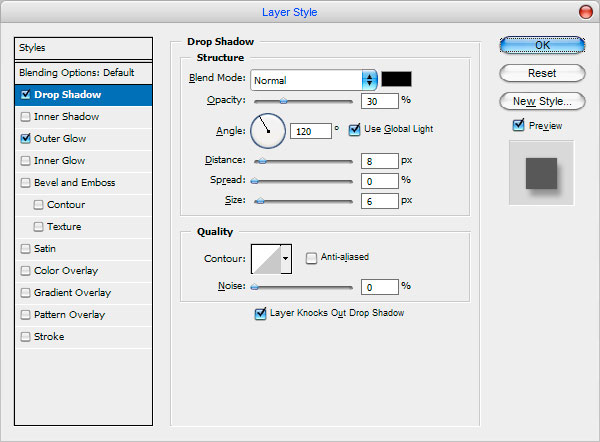This screenshot has height=442, width=600.
Task: Open the Outer Glow settings row
Action: point(83,139)
